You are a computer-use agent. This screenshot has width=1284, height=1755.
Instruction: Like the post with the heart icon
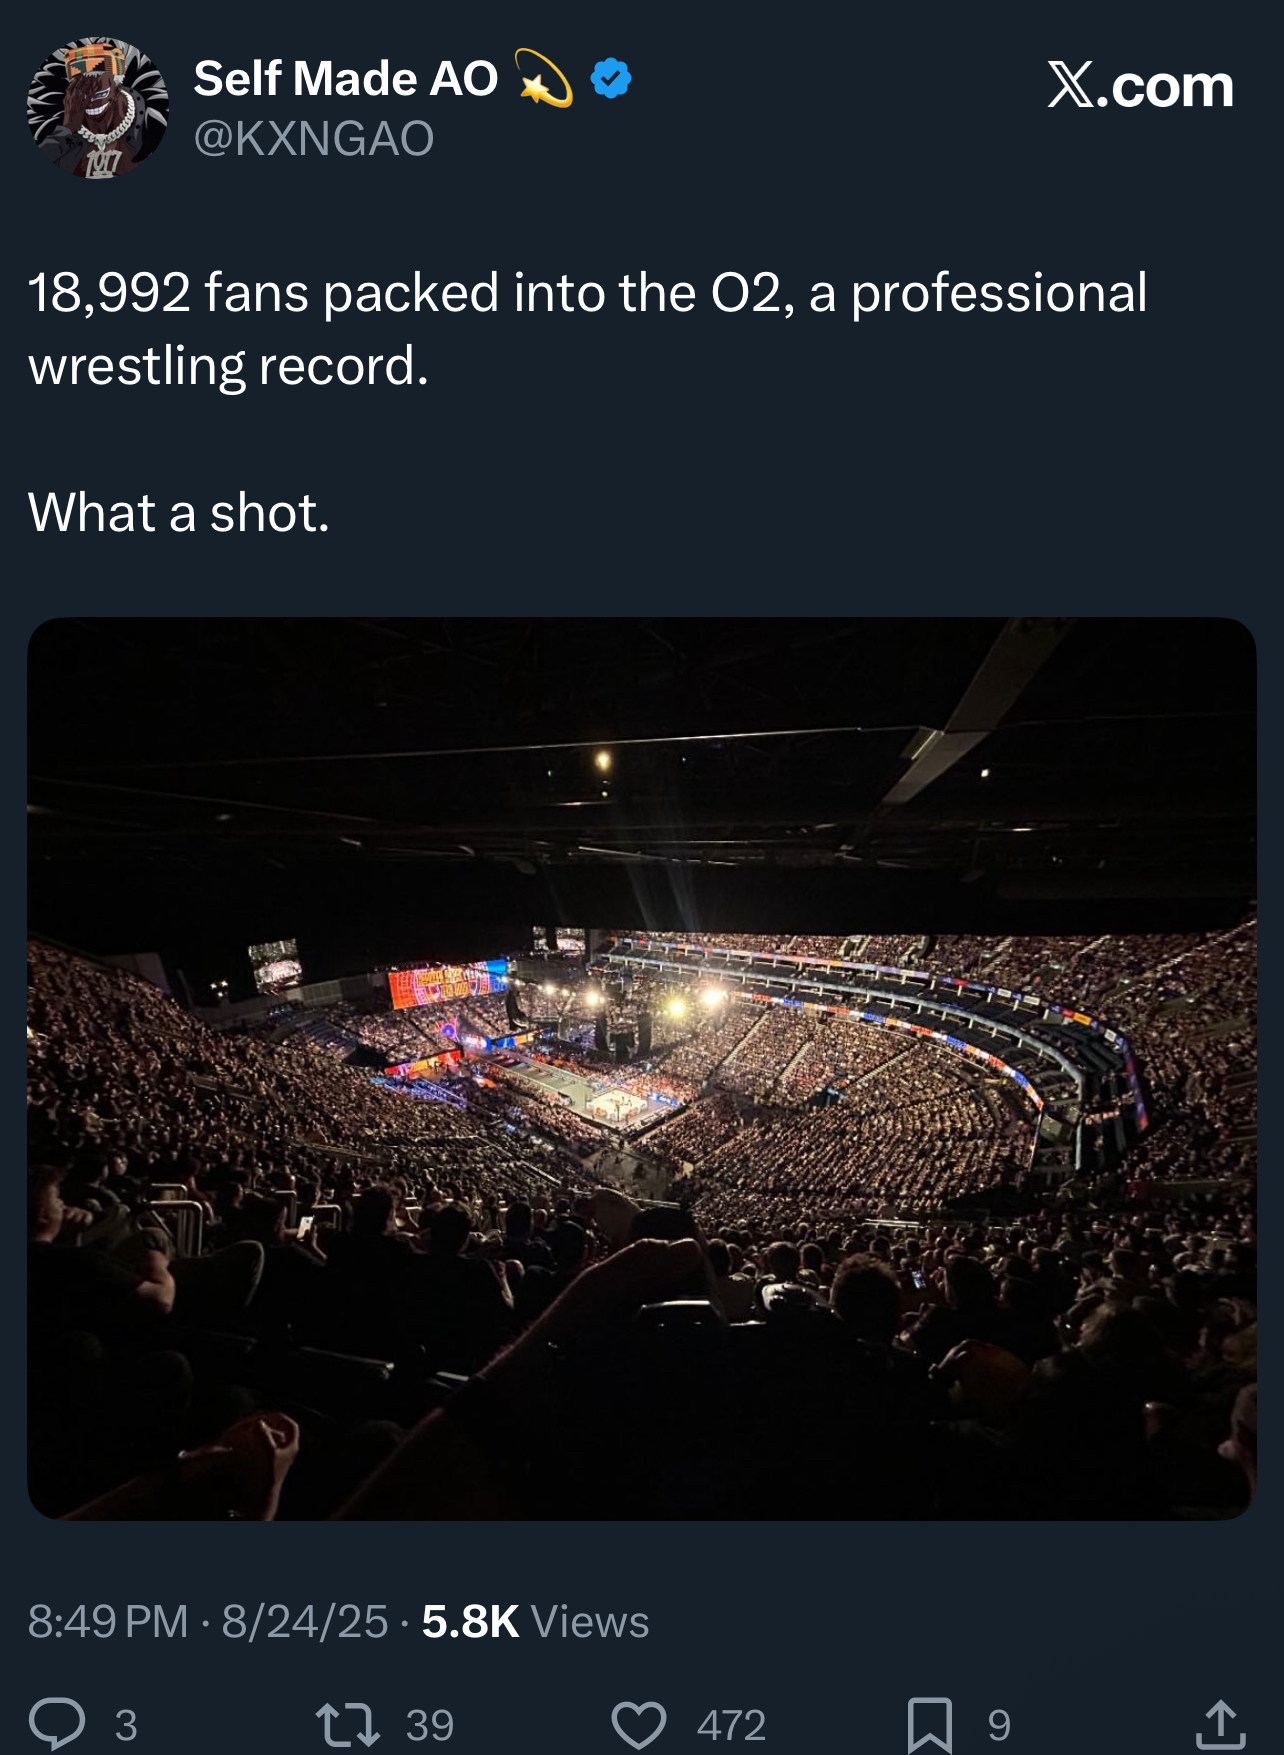point(638,1724)
